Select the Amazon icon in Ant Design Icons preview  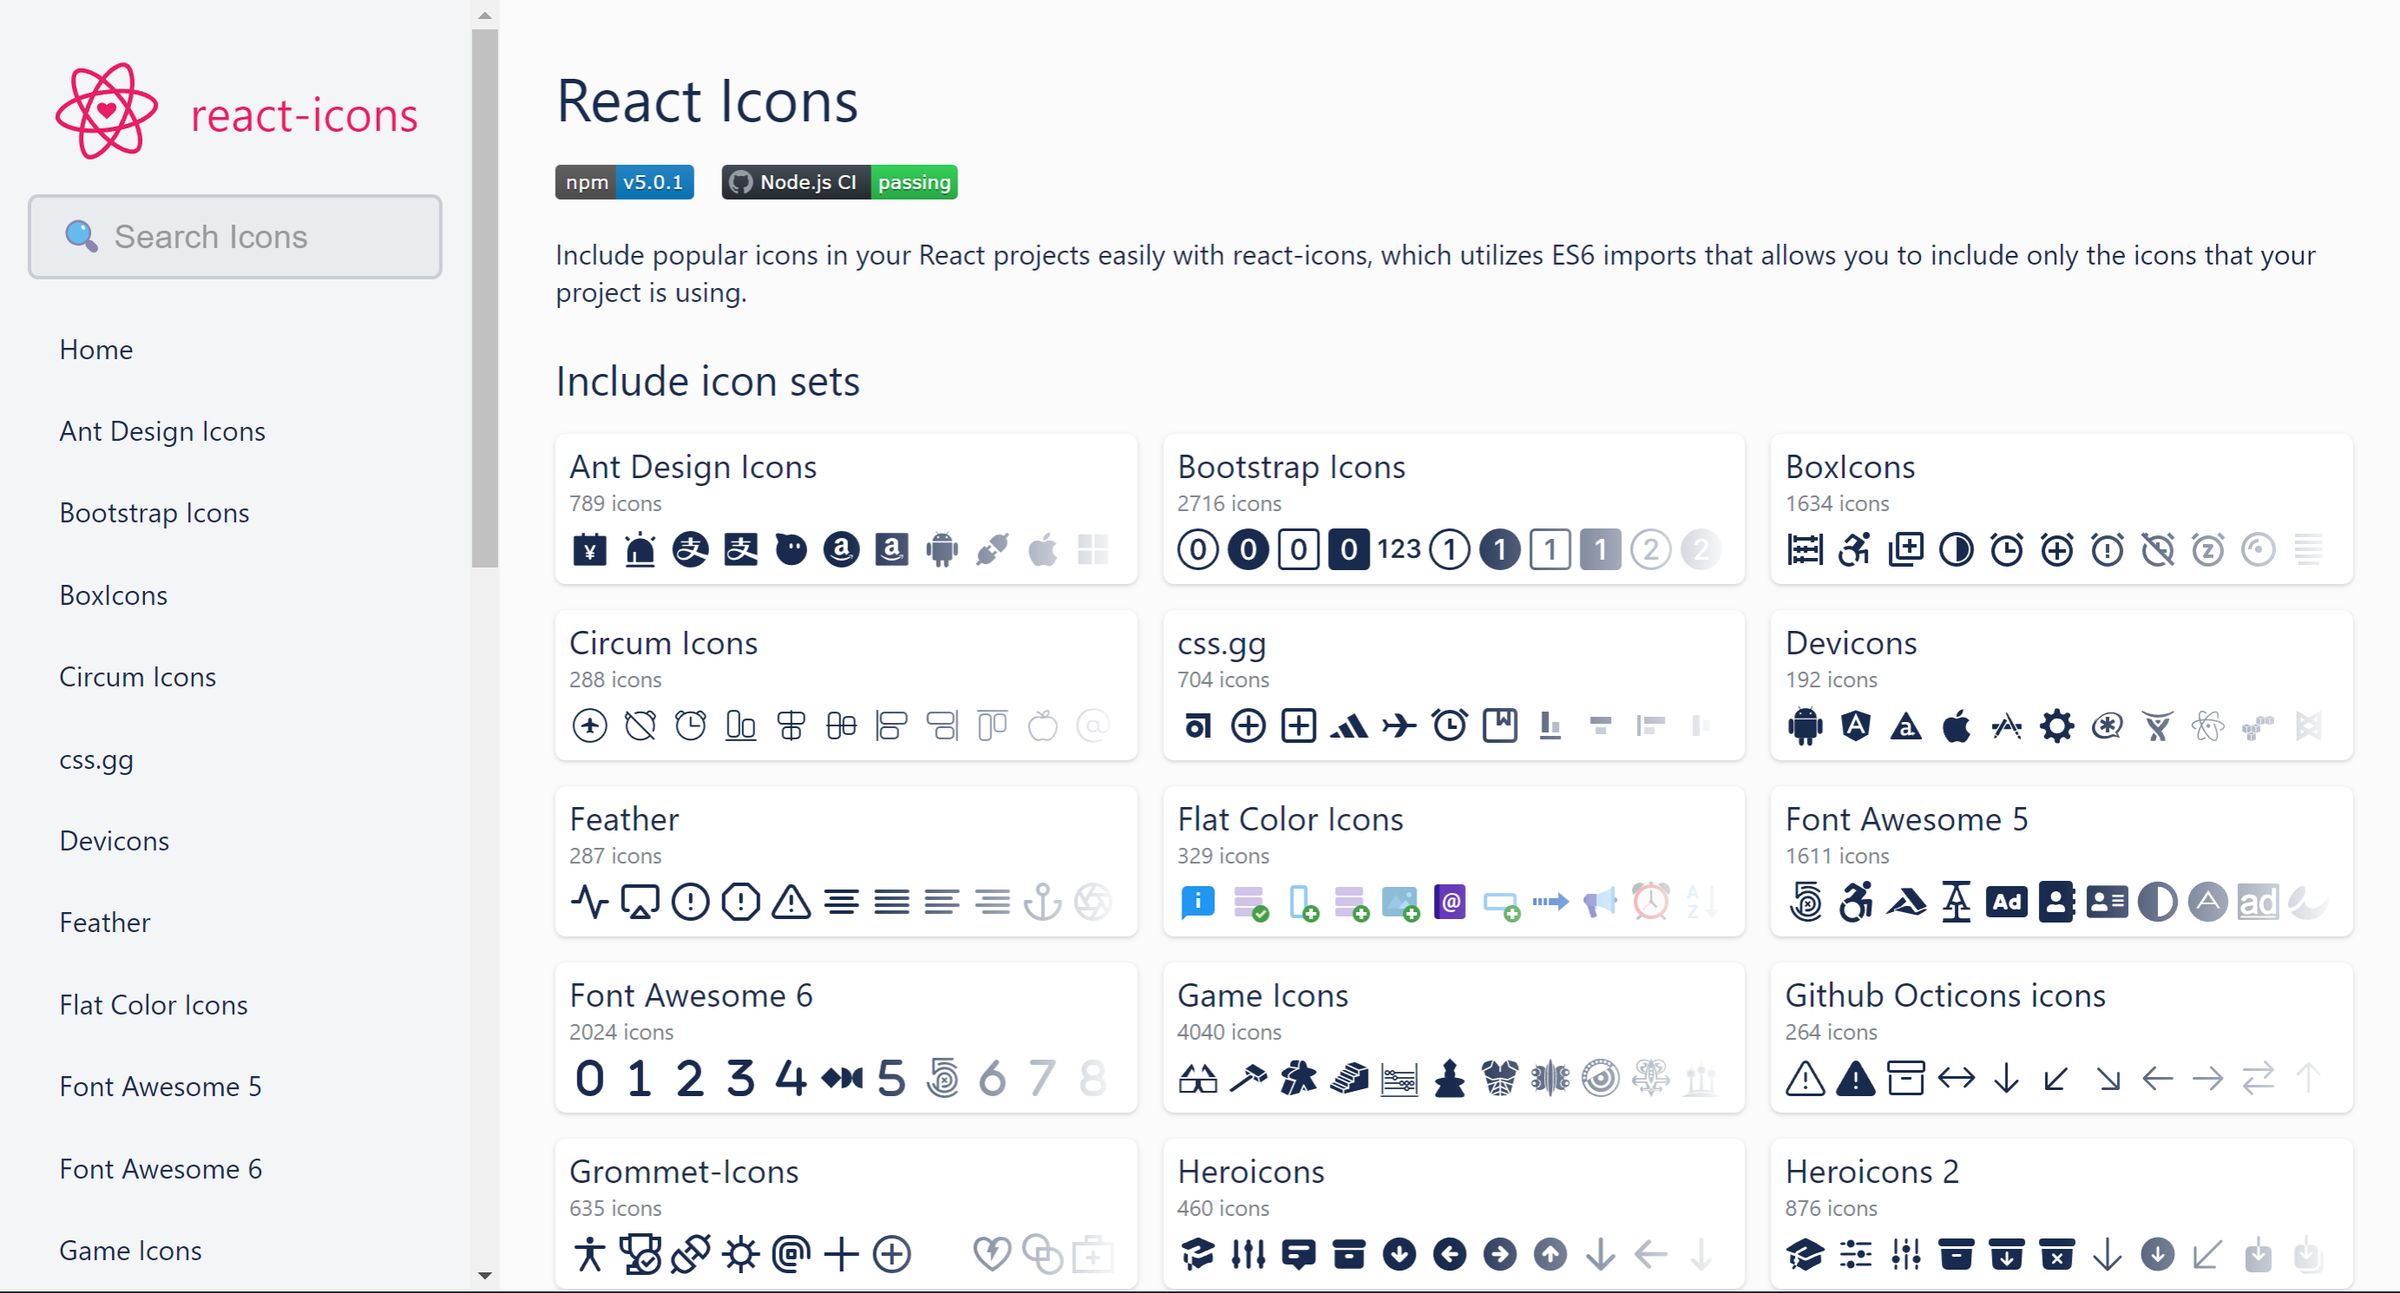(x=840, y=549)
